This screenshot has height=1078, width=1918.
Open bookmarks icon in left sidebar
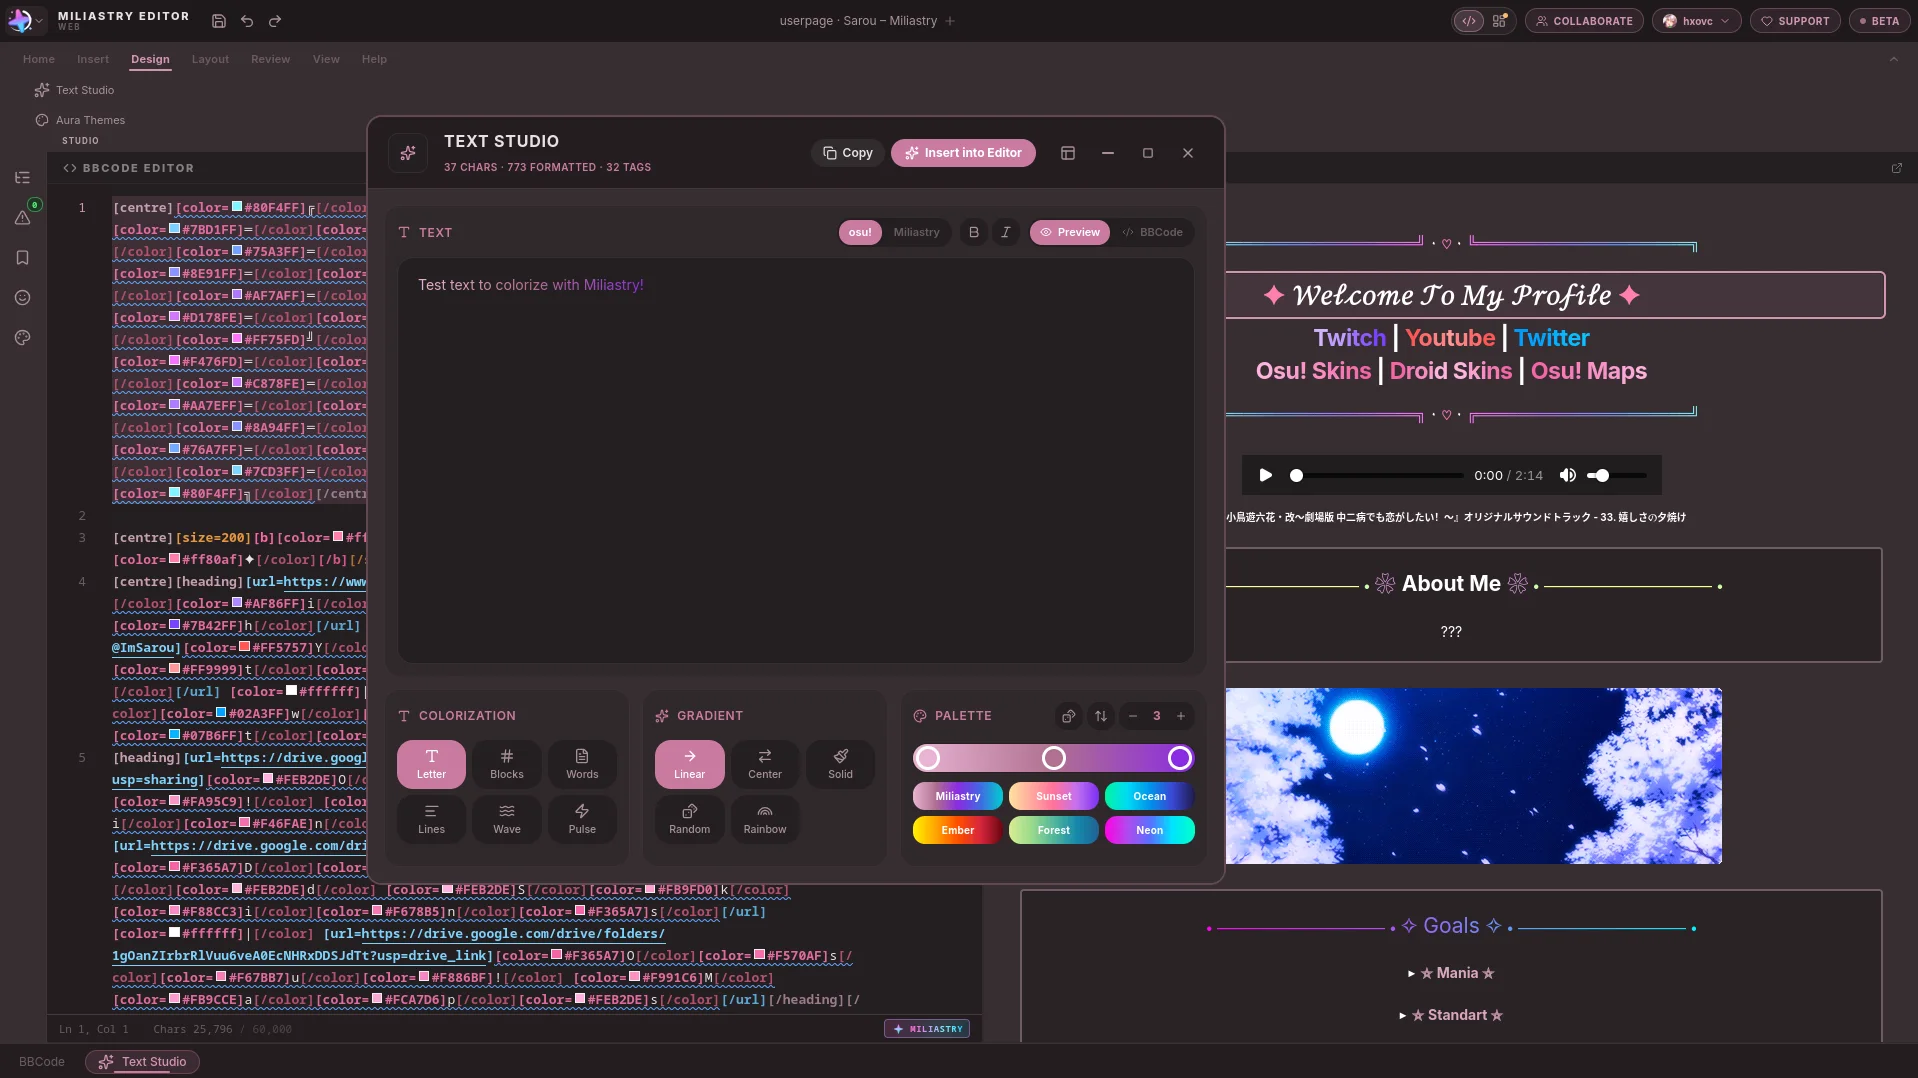[22, 258]
